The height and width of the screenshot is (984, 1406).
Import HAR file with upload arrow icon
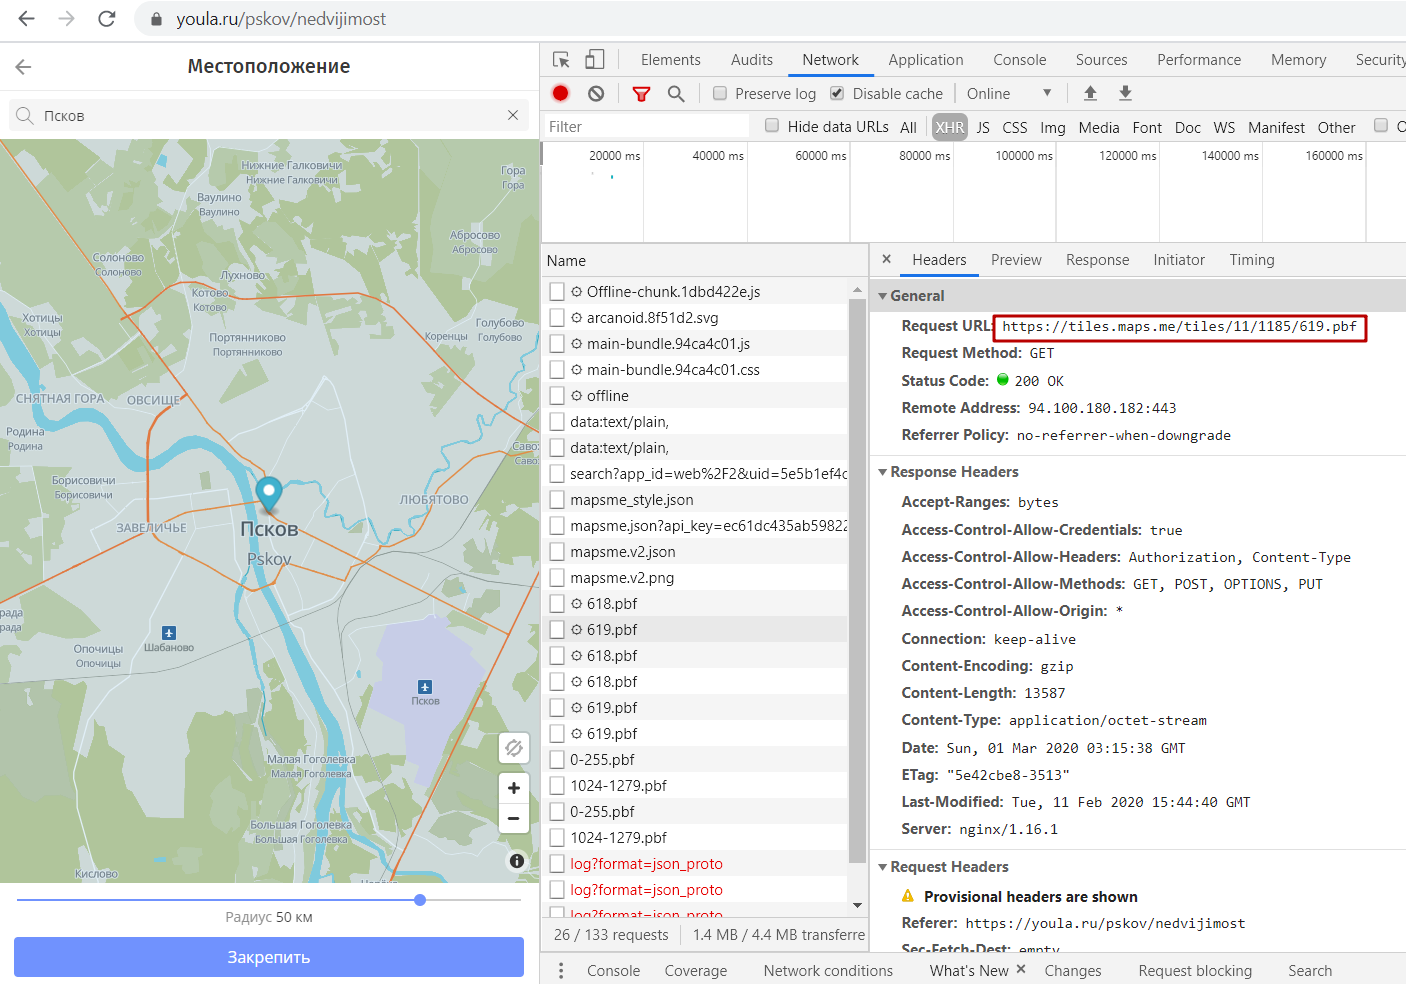pos(1090,93)
